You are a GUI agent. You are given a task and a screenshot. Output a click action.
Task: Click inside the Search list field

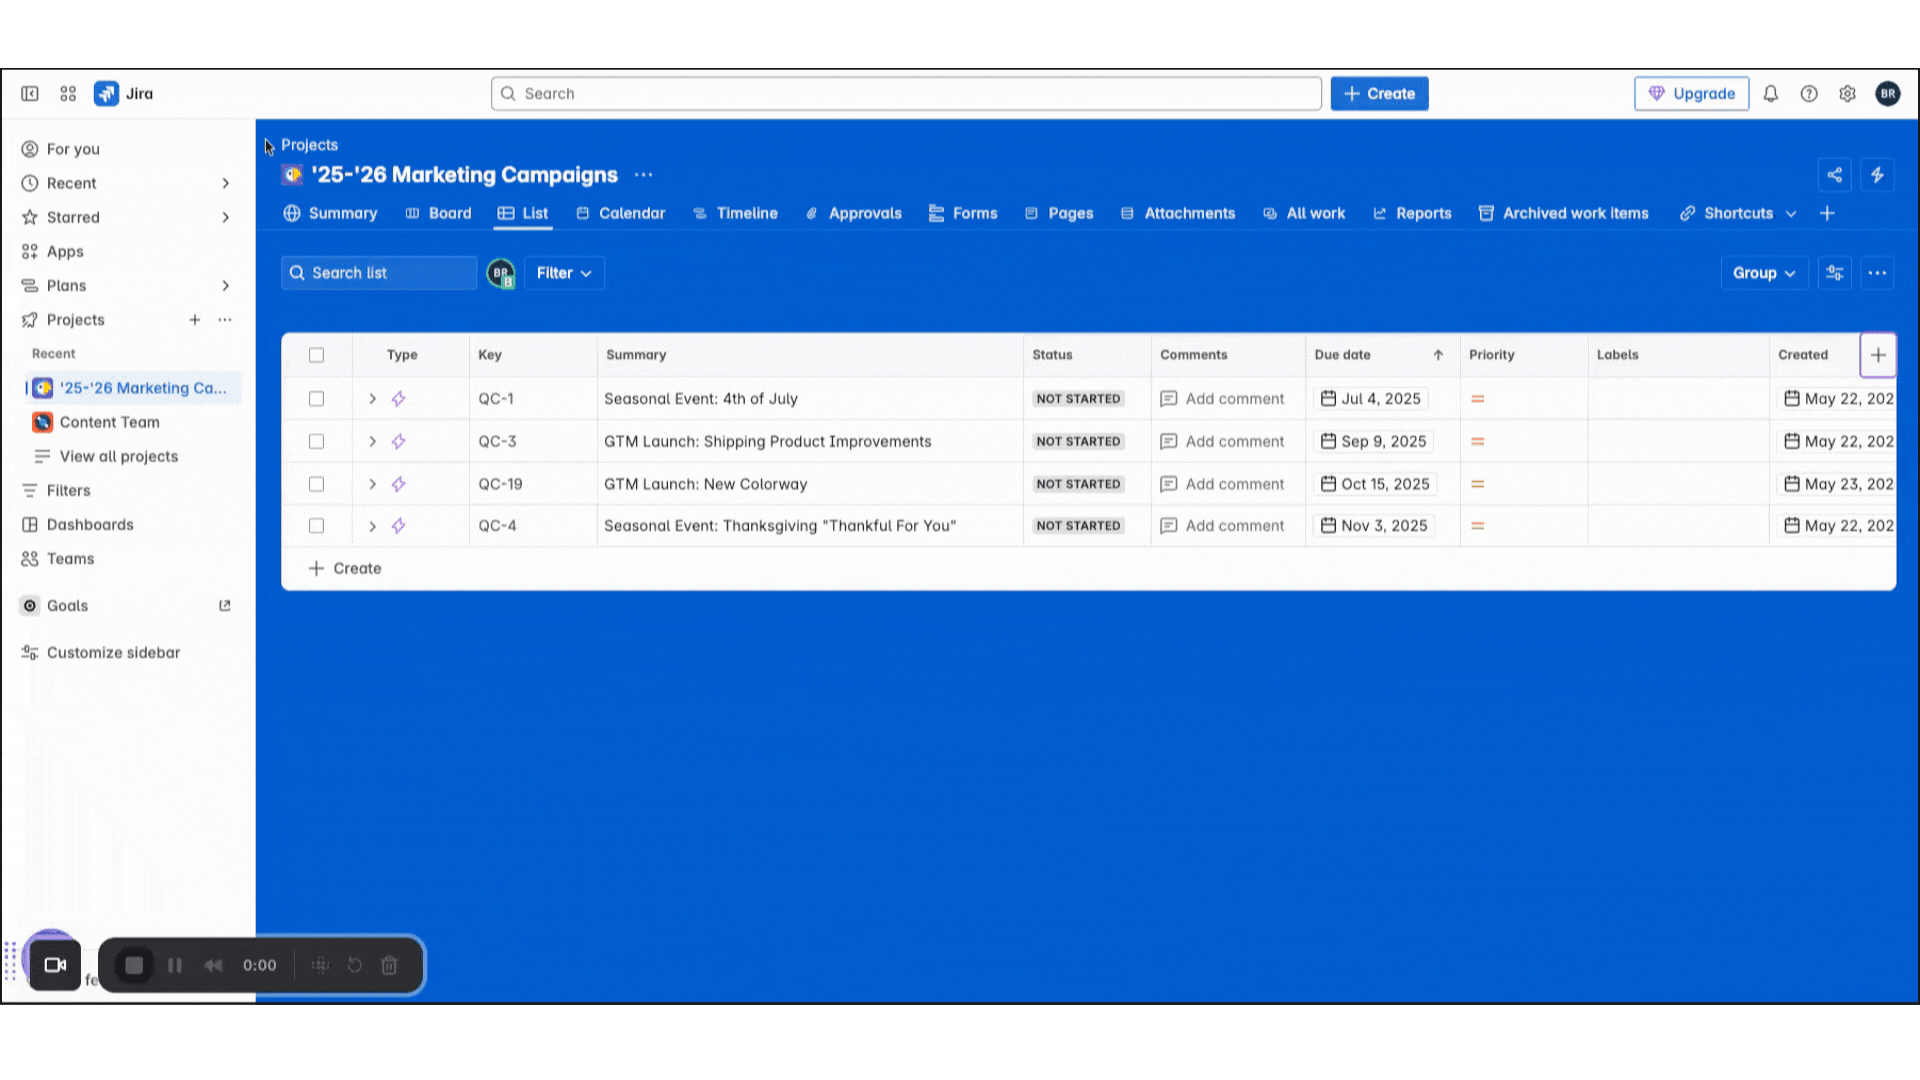[x=380, y=272]
